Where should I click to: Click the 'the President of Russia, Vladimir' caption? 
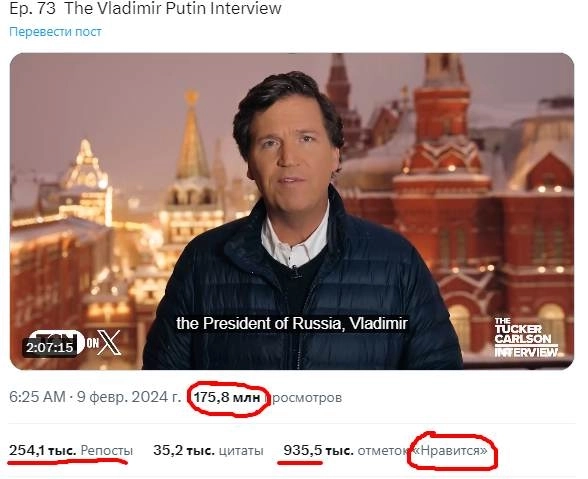(x=292, y=323)
